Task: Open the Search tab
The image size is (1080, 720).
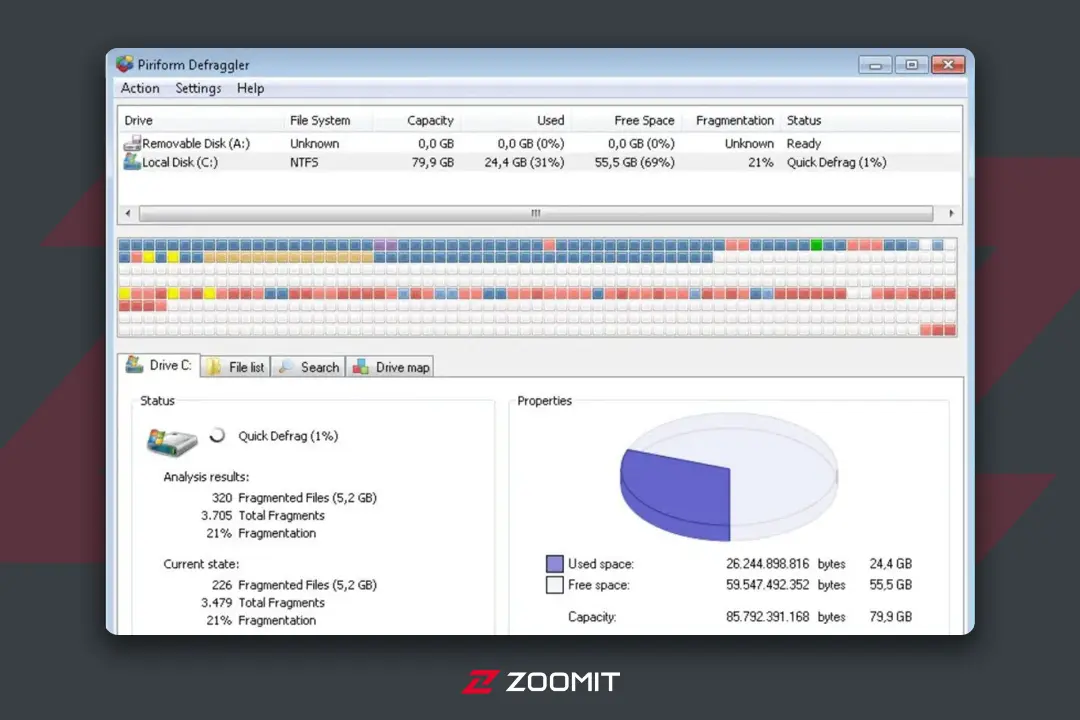Action: click(x=308, y=367)
